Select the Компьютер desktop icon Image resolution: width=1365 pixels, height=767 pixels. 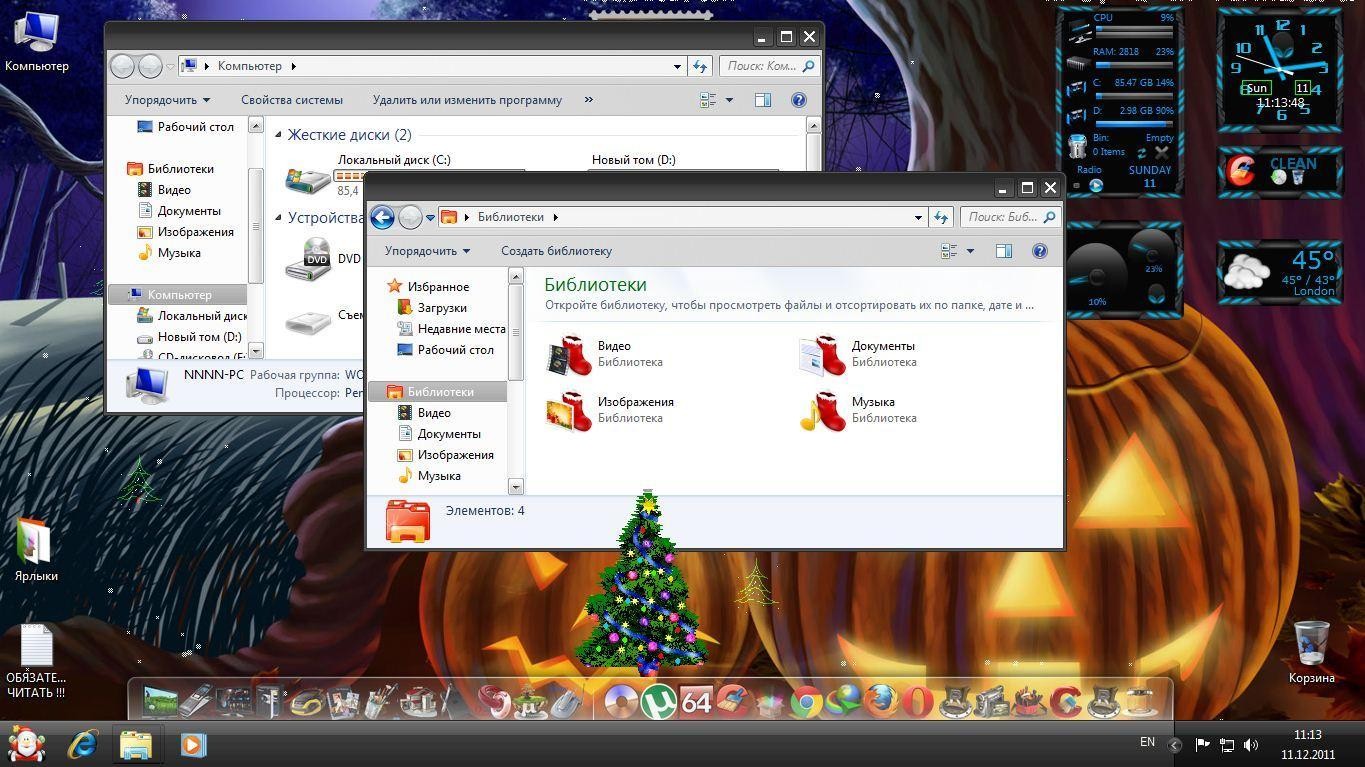(37, 42)
